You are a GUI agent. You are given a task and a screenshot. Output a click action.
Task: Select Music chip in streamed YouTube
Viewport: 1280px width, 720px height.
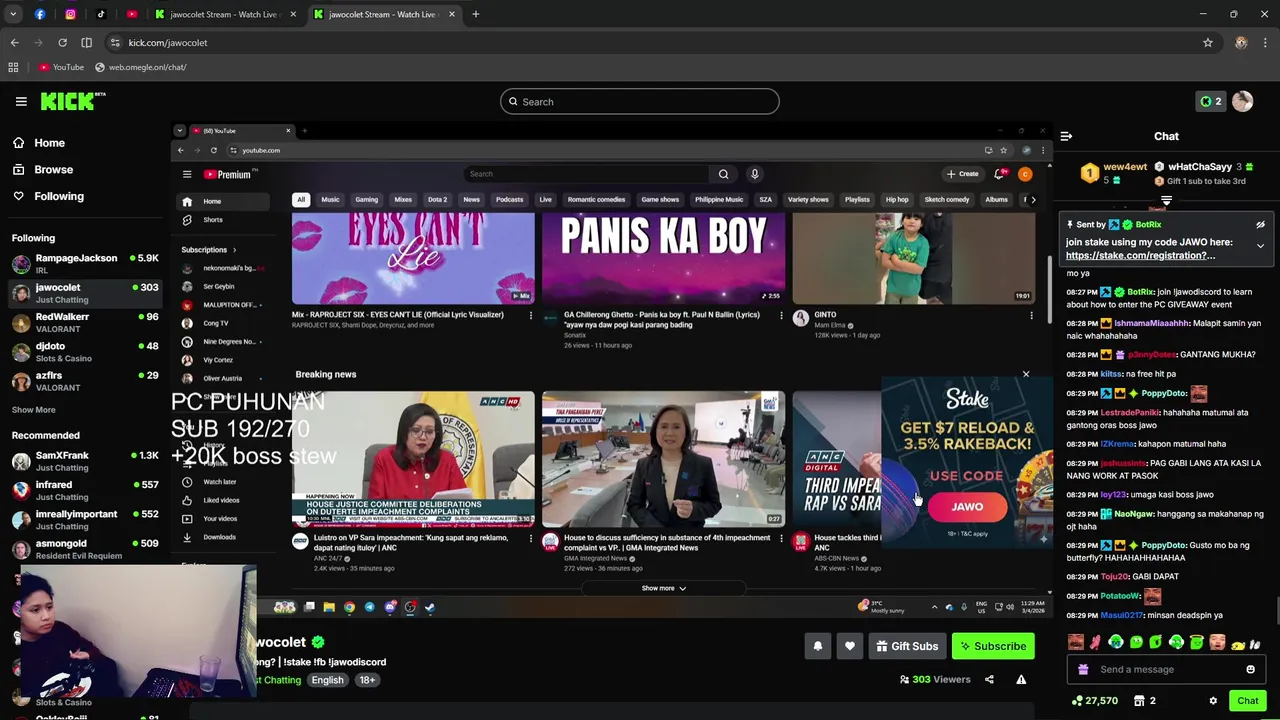tap(330, 199)
